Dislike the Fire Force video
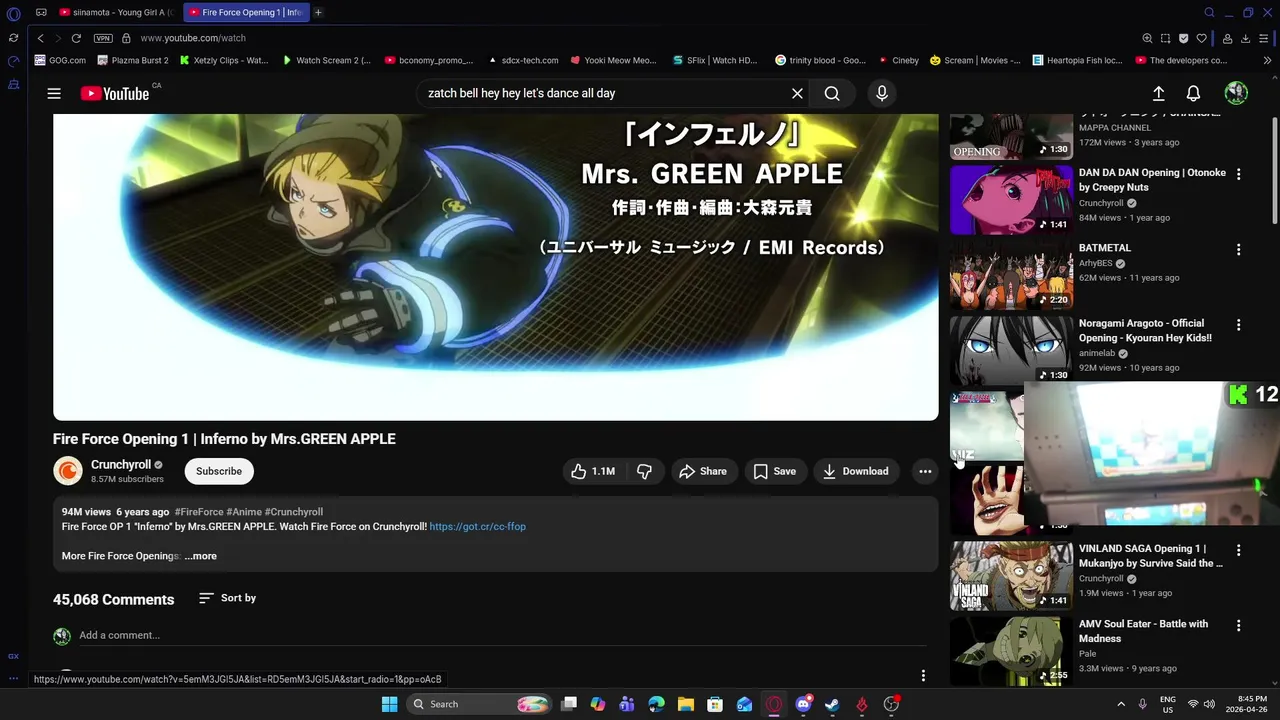1280x720 pixels. click(x=644, y=471)
